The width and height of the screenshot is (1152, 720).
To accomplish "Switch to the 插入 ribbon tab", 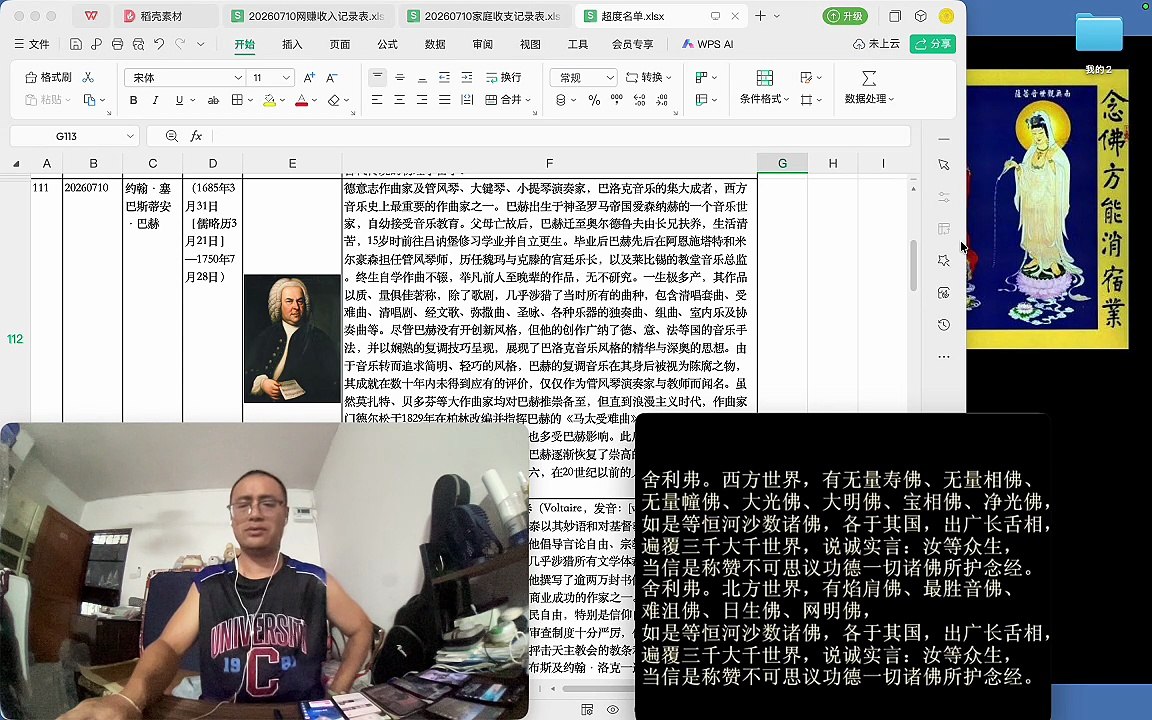I will pos(292,44).
